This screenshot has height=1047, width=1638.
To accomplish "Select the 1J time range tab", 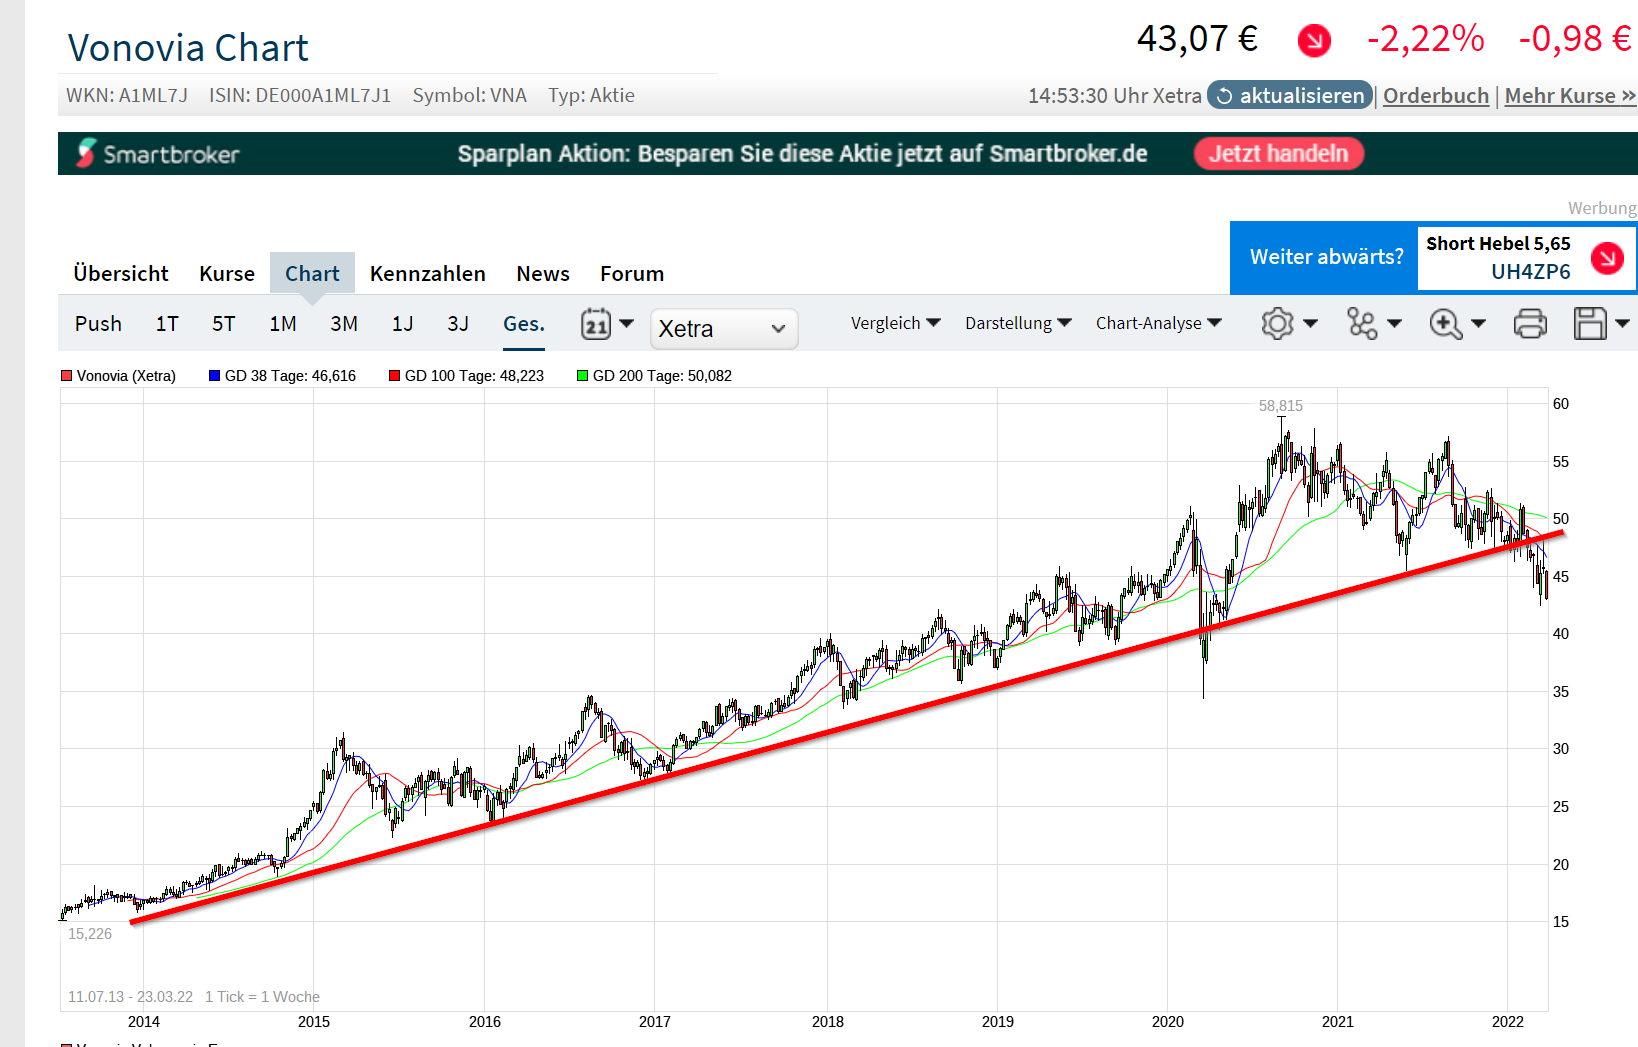I will [x=403, y=324].
